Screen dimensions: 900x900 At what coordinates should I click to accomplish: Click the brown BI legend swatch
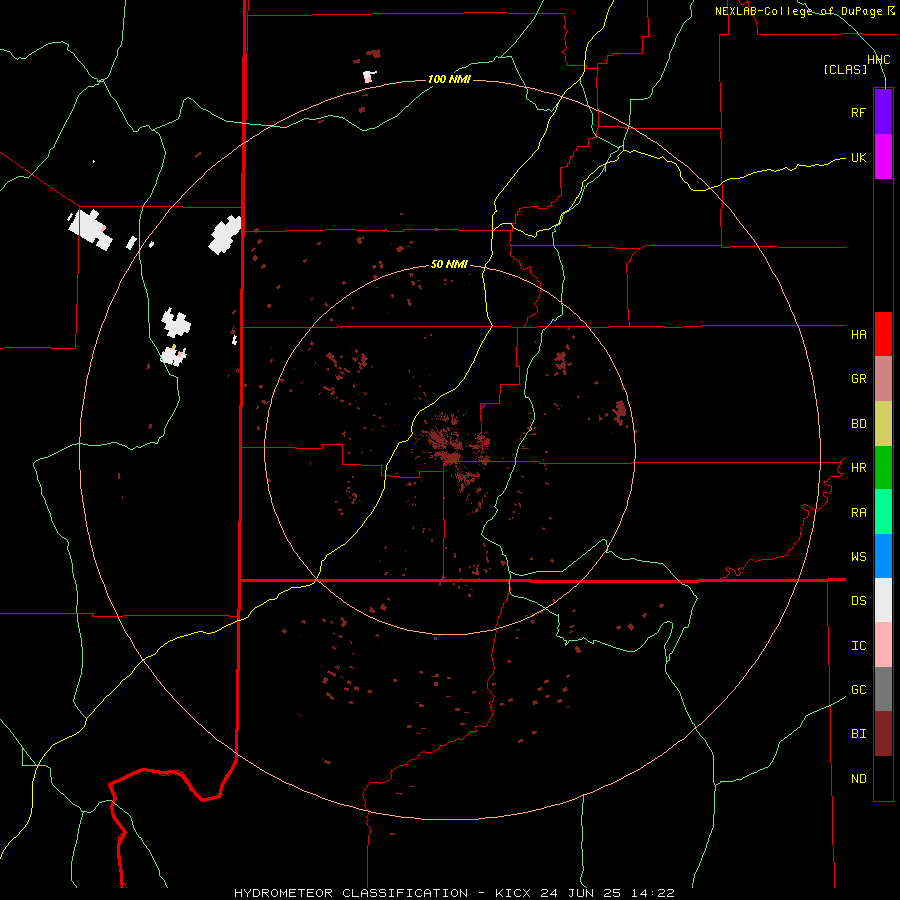coord(883,734)
